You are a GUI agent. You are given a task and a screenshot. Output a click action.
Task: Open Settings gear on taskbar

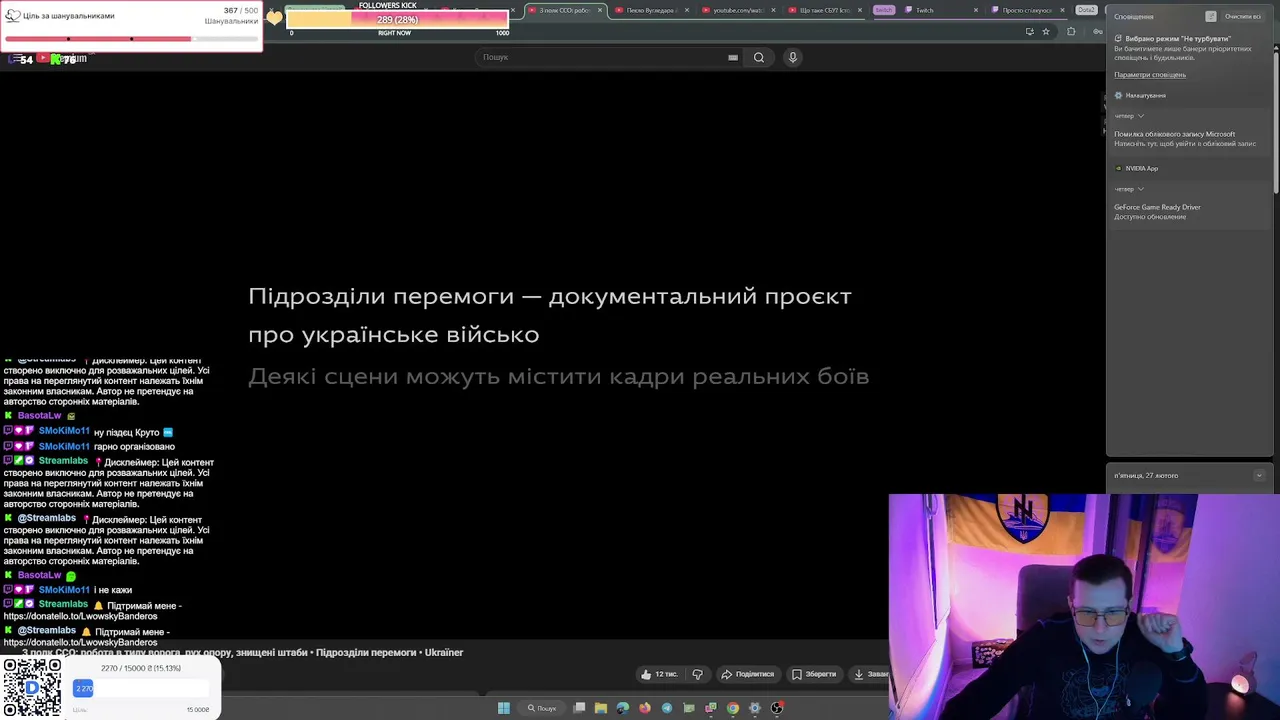[755, 708]
